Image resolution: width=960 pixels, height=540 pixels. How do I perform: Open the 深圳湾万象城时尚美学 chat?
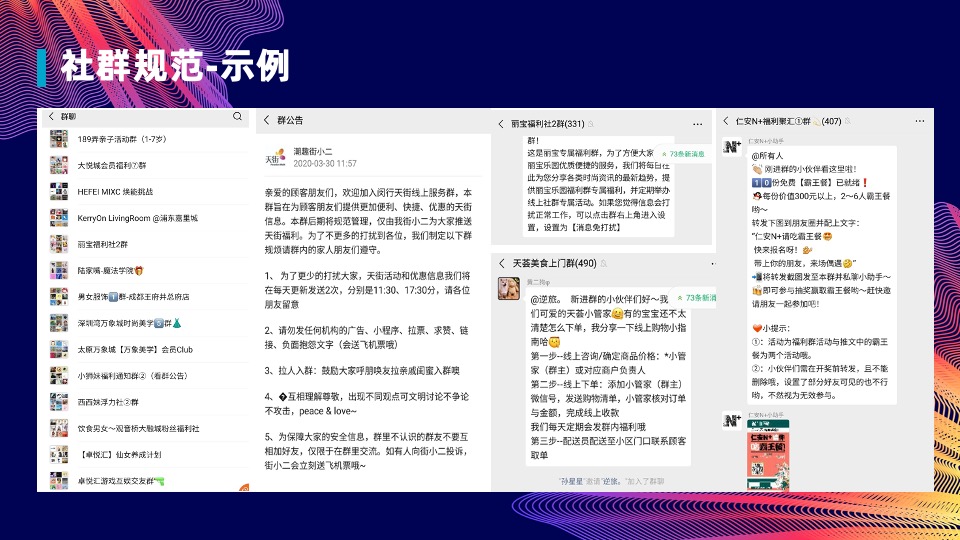point(147,323)
